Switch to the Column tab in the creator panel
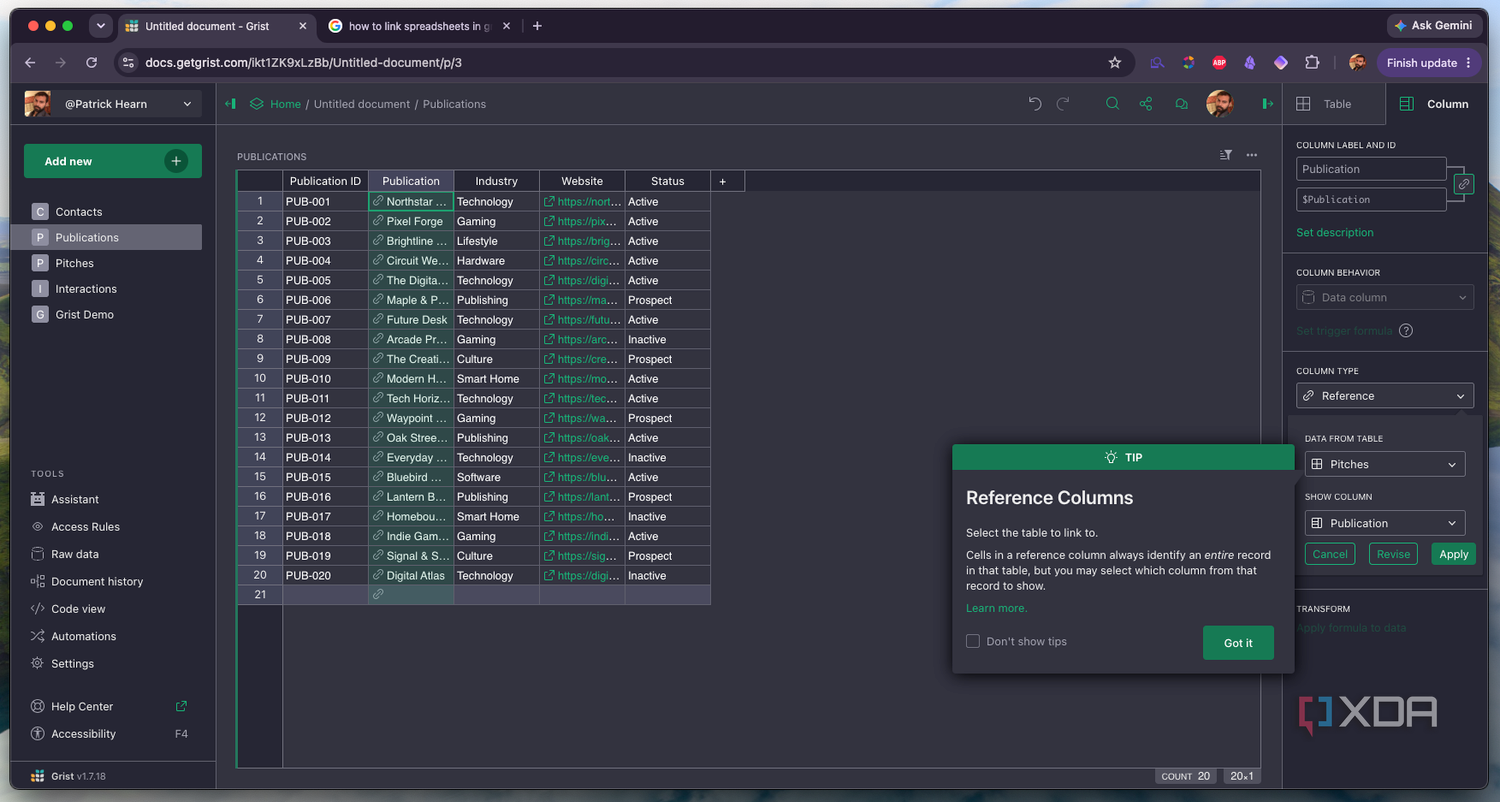 click(1437, 104)
